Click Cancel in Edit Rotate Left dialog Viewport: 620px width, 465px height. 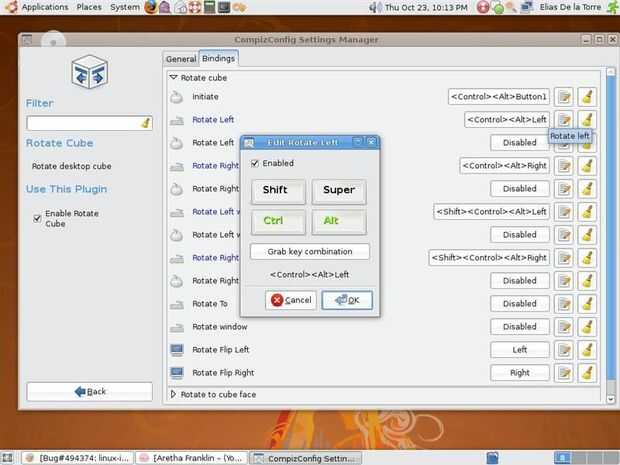tap(291, 301)
